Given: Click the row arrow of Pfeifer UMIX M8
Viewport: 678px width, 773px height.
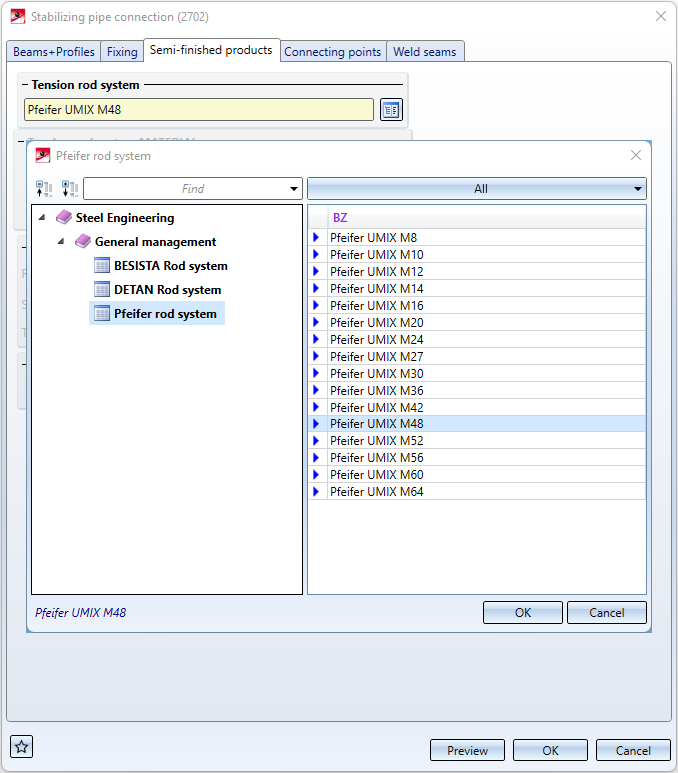Looking at the screenshot, I should (317, 237).
